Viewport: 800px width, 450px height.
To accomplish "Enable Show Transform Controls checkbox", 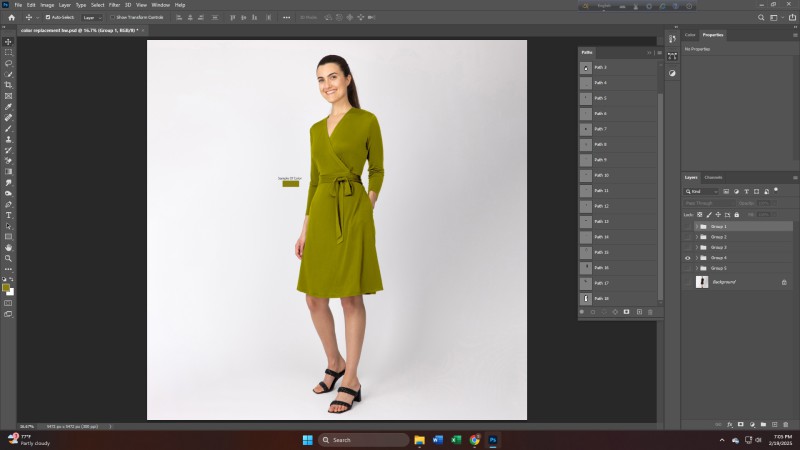I will click(x=114, y=17).
